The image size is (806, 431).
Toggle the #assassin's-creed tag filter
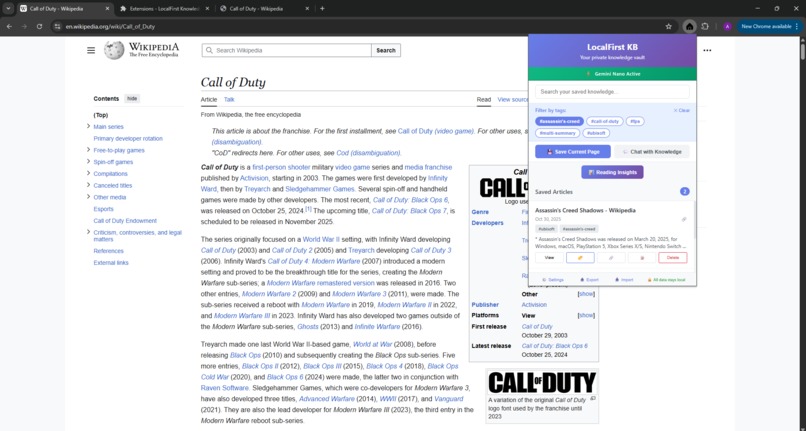tap(559, 121)
